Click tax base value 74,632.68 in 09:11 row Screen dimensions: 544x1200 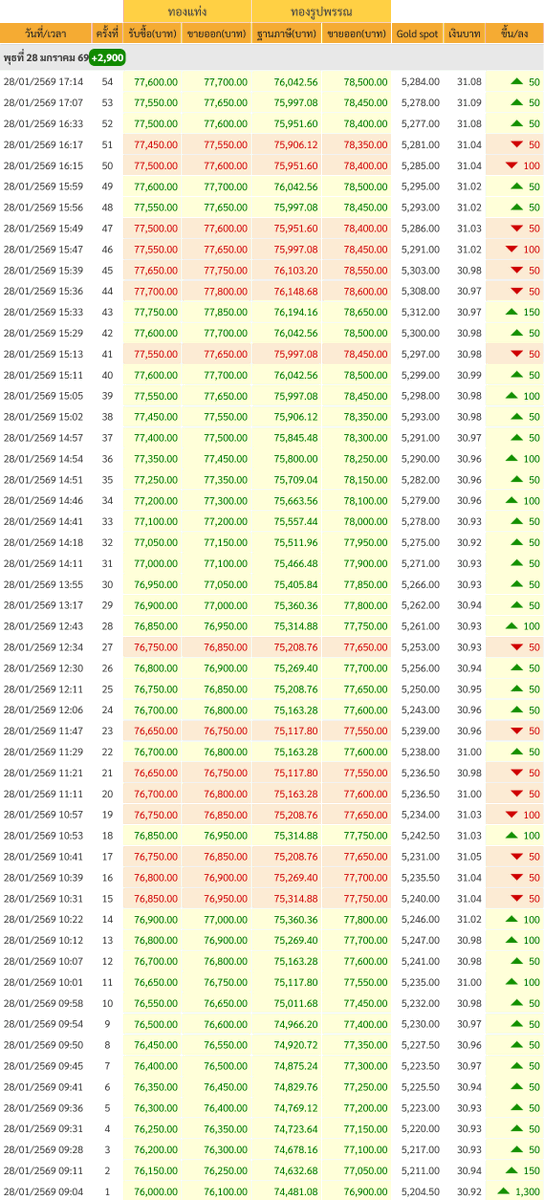pyautogui.click(x=296, y=1170)
